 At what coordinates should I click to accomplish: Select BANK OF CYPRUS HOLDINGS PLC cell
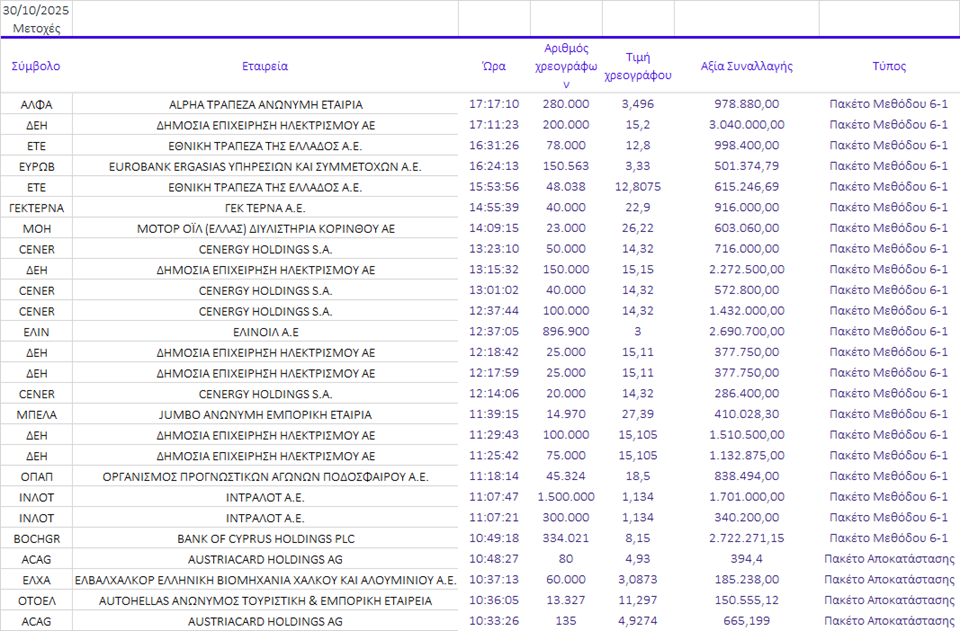(x=265, y=539)
